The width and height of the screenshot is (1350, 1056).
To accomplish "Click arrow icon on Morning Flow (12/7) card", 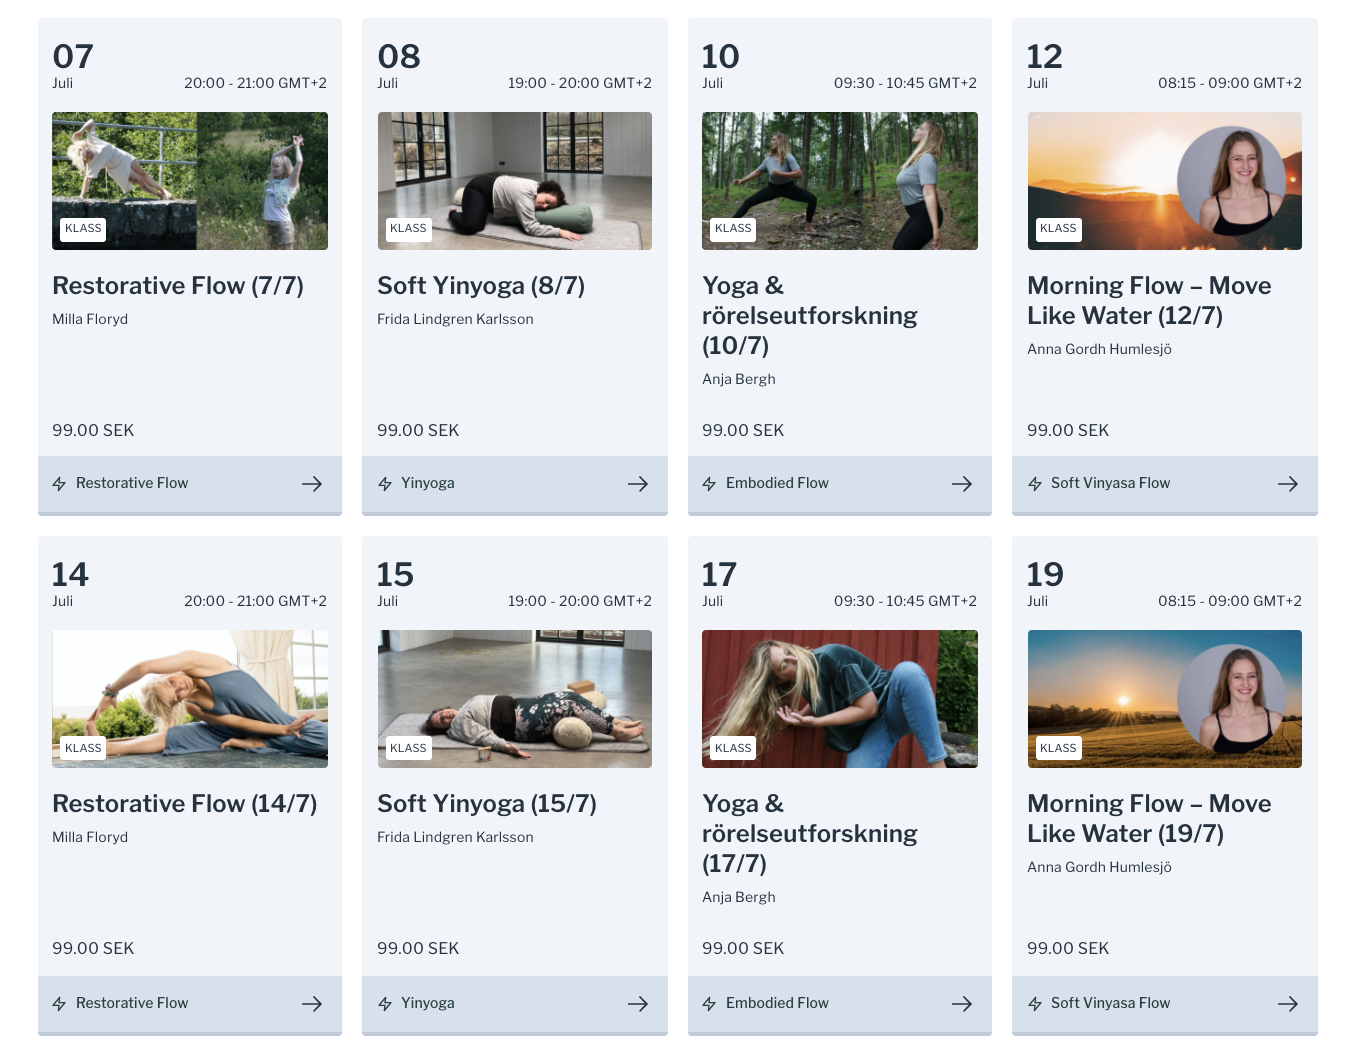I will click(1288, 484).
